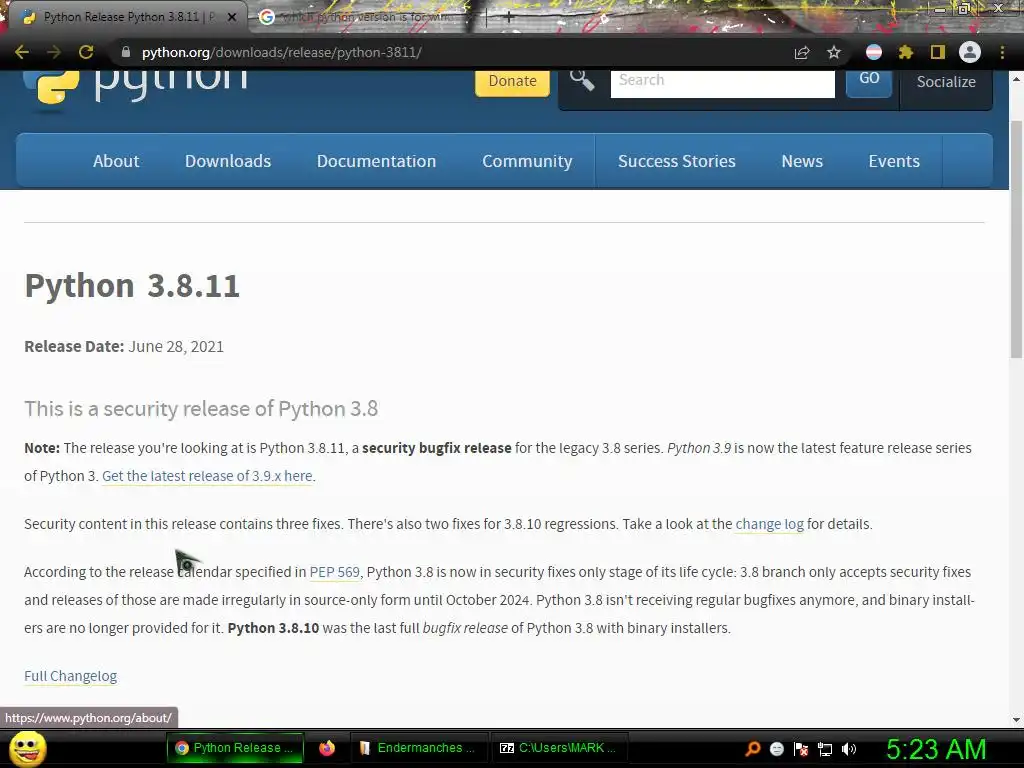Screen dimensions: 1024x768
Task: Click the padlock site info icon
Action: point(126,52)
